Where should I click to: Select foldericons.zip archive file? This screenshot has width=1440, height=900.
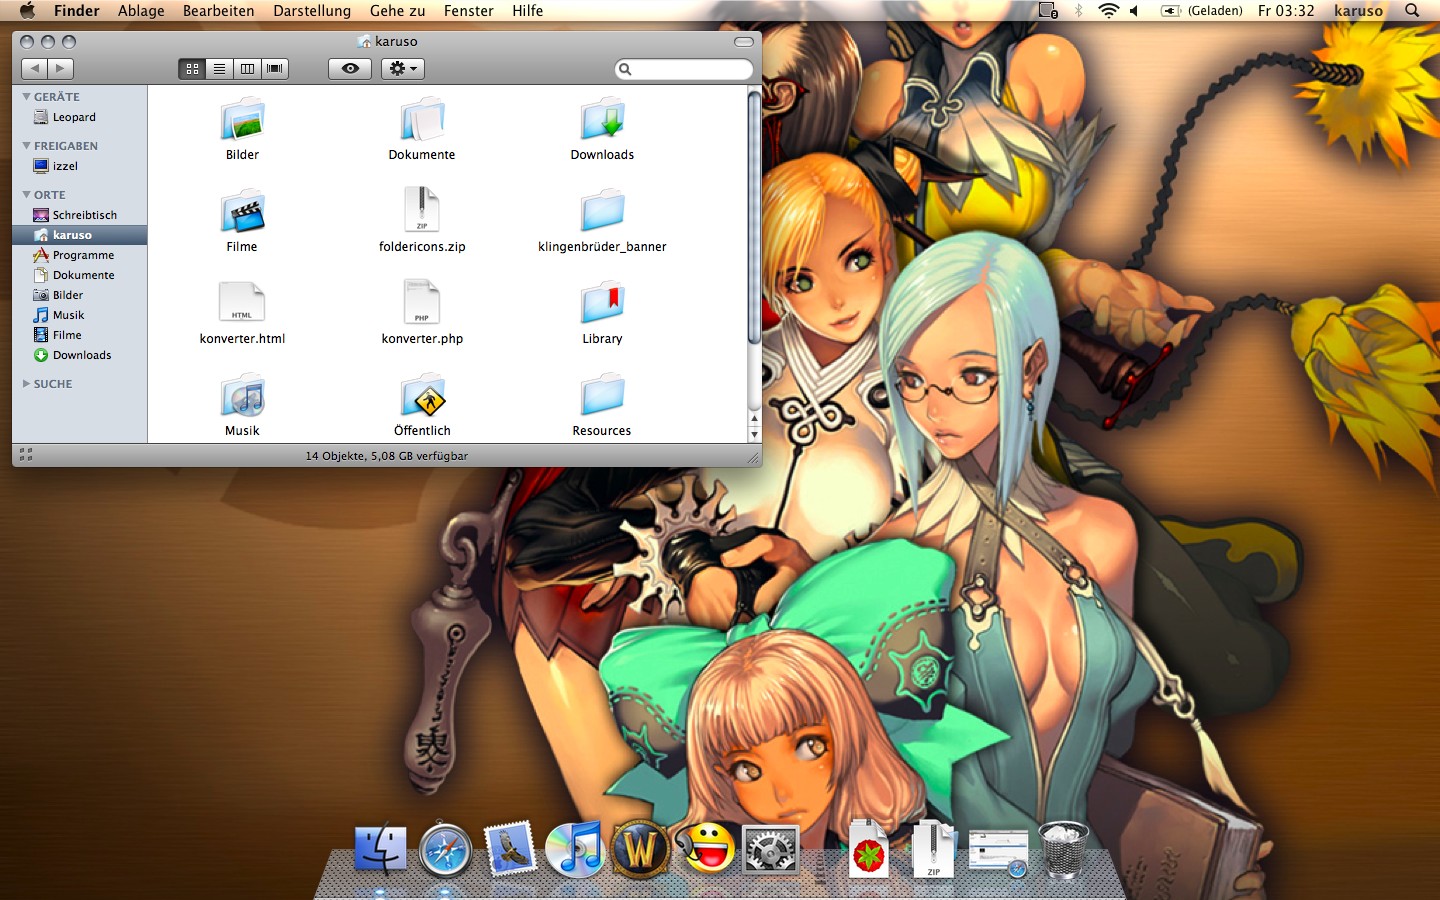[422, 210]
